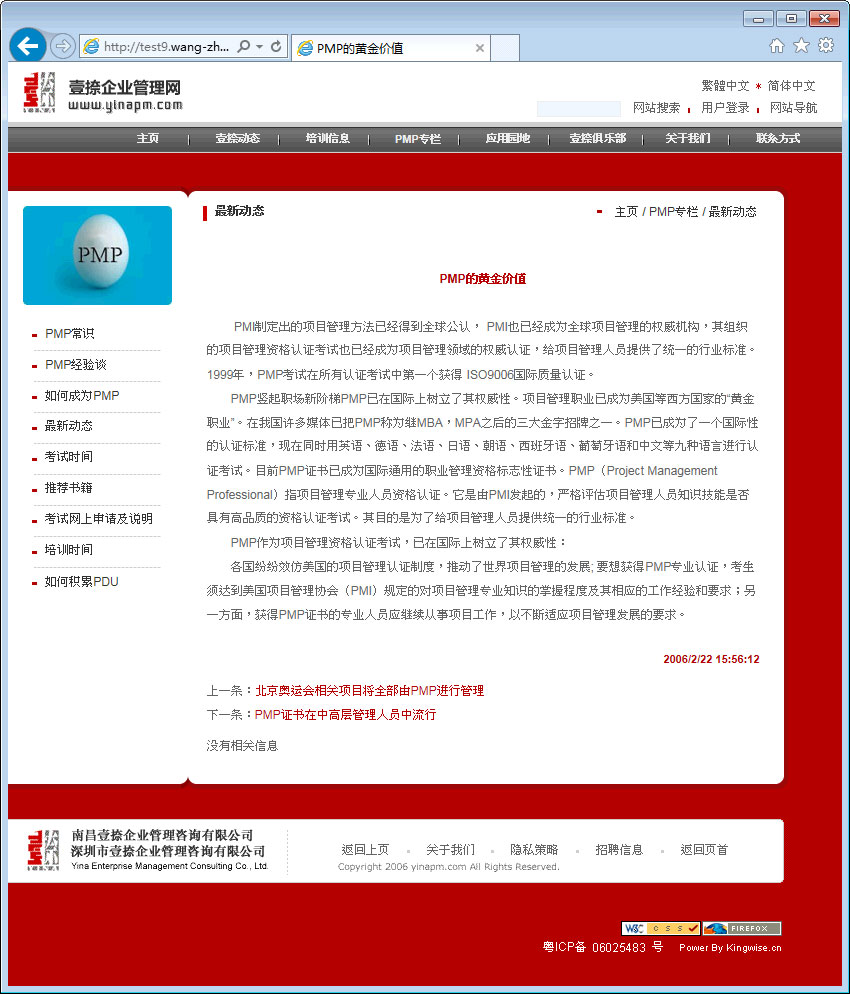Viewport: 850px width, 994px height.
Task: Click the 壹捺企业管理网 site logo
Action: (x=103, y=93)
